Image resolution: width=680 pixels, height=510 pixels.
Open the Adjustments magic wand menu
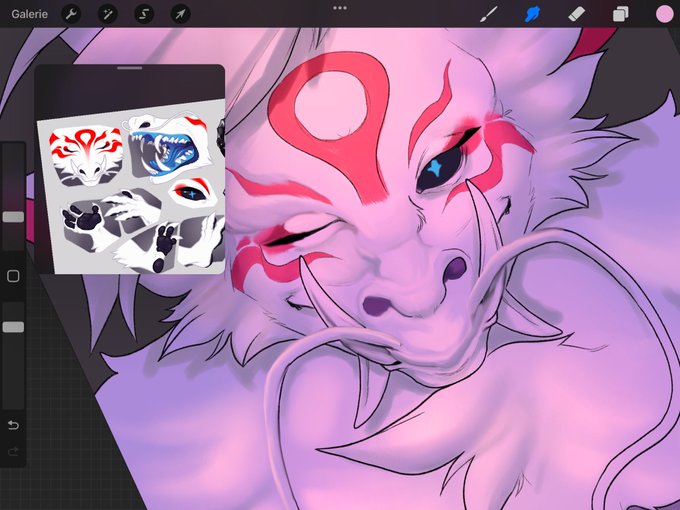point(107,14)
